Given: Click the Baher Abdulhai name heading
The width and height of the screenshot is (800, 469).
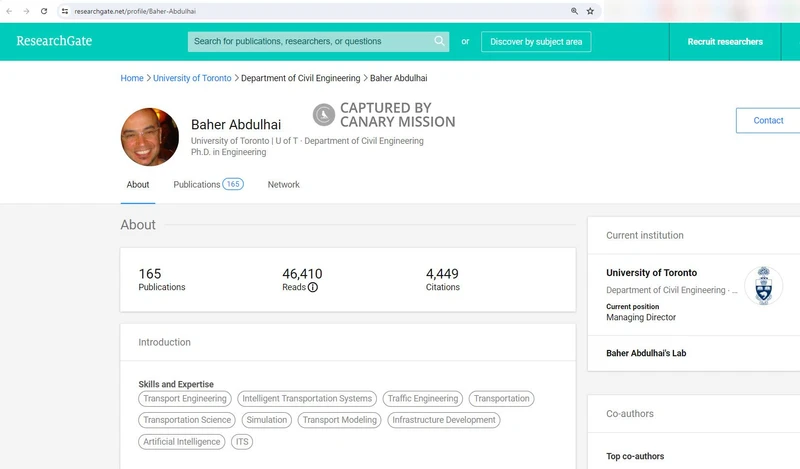Looking at the screenshot, I should click(236, 125).
